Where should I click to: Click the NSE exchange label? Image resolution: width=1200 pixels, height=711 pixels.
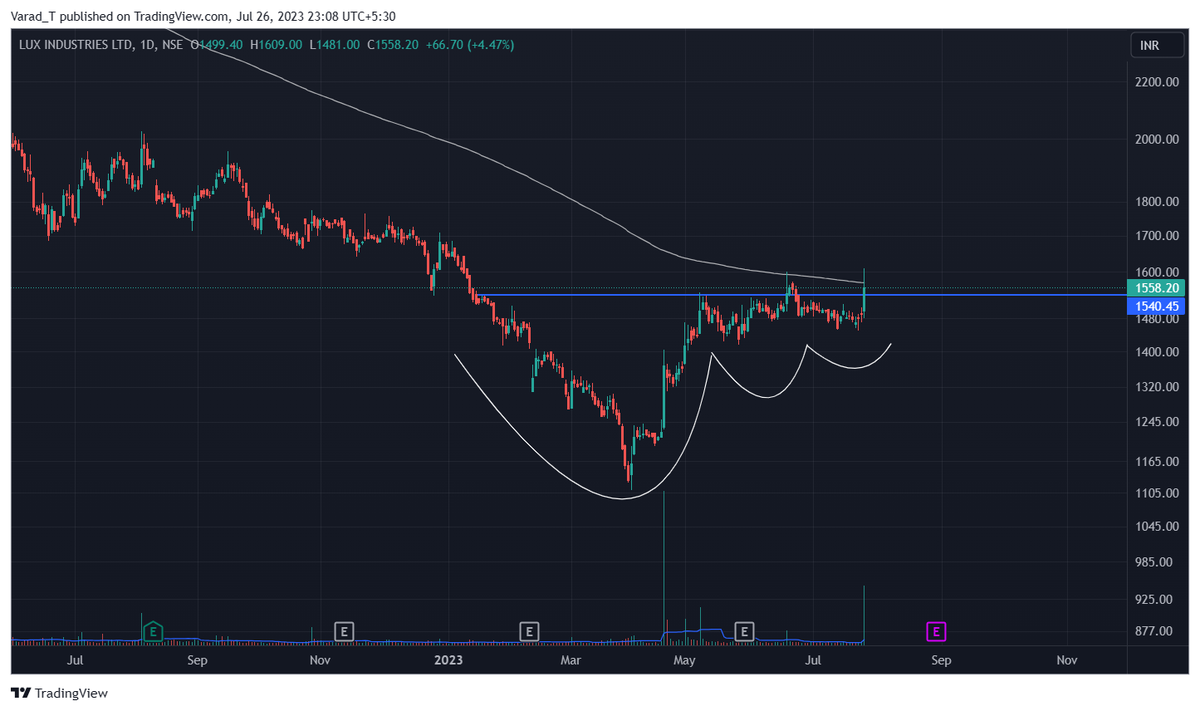172,44
